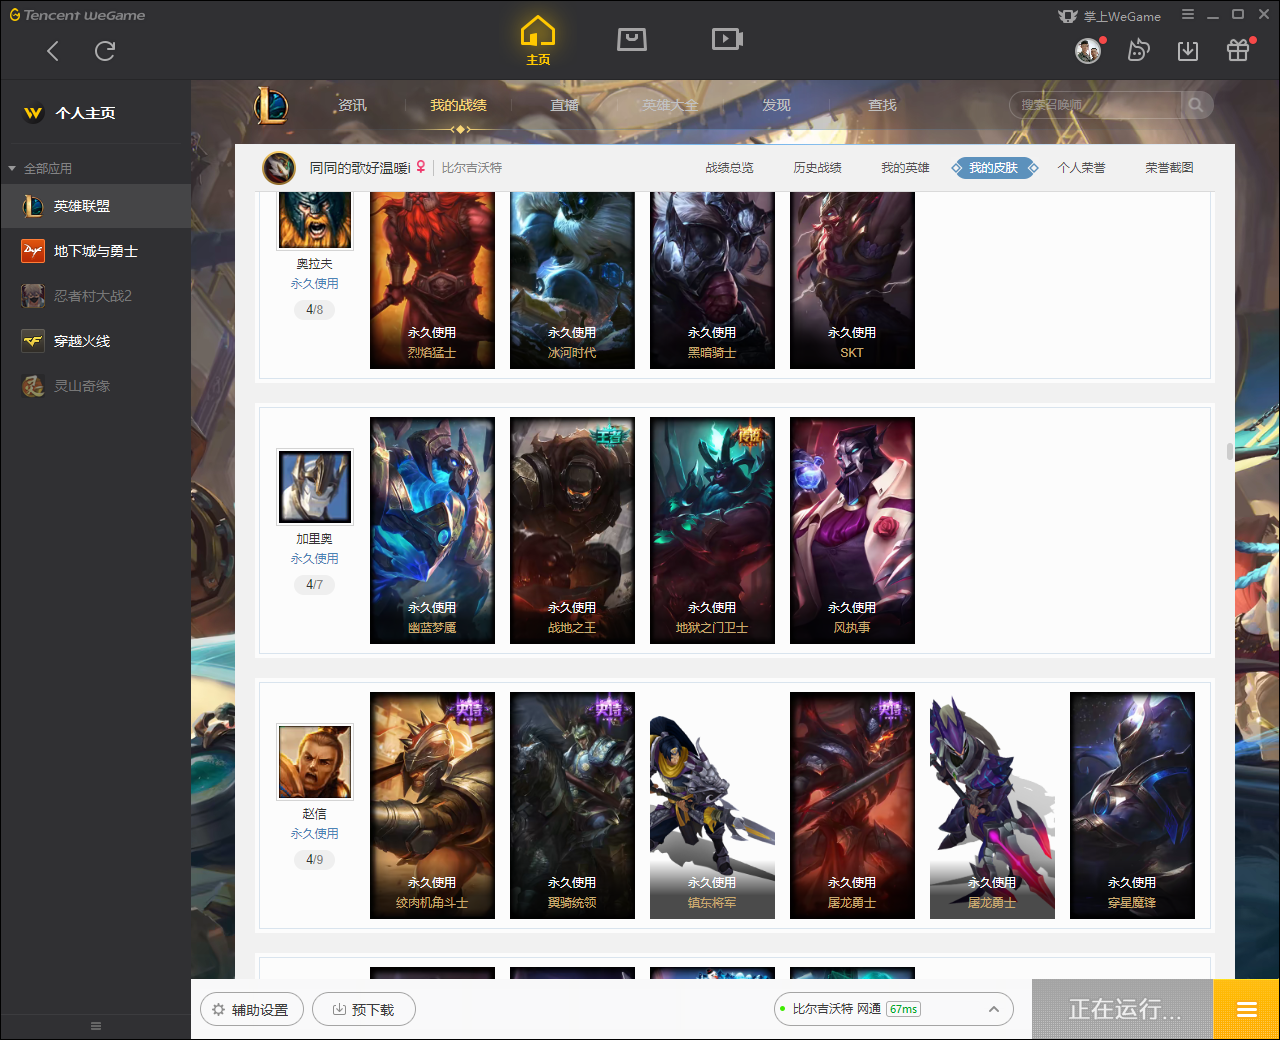Open the 黑暗骑士 skin card
Image resolution: width=1280 pixels, height=1040 pixels.
712,280
